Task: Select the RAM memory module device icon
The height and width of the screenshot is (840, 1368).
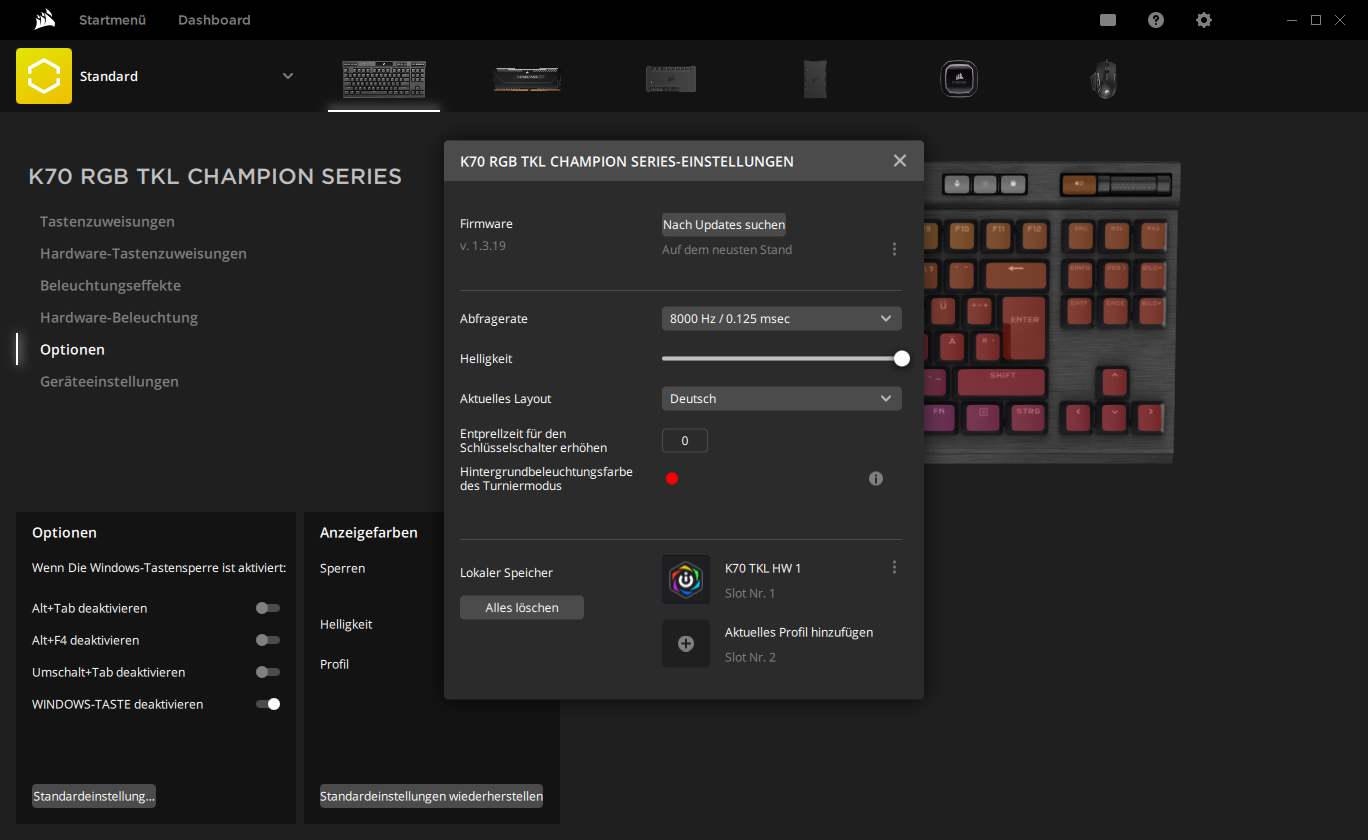Action: [x=527, y=79]
